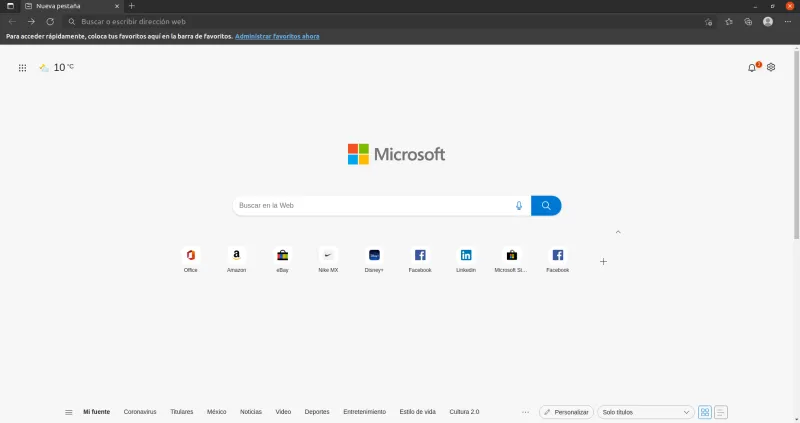
Task: Minimize the browser window
Action: pos(755,6)
